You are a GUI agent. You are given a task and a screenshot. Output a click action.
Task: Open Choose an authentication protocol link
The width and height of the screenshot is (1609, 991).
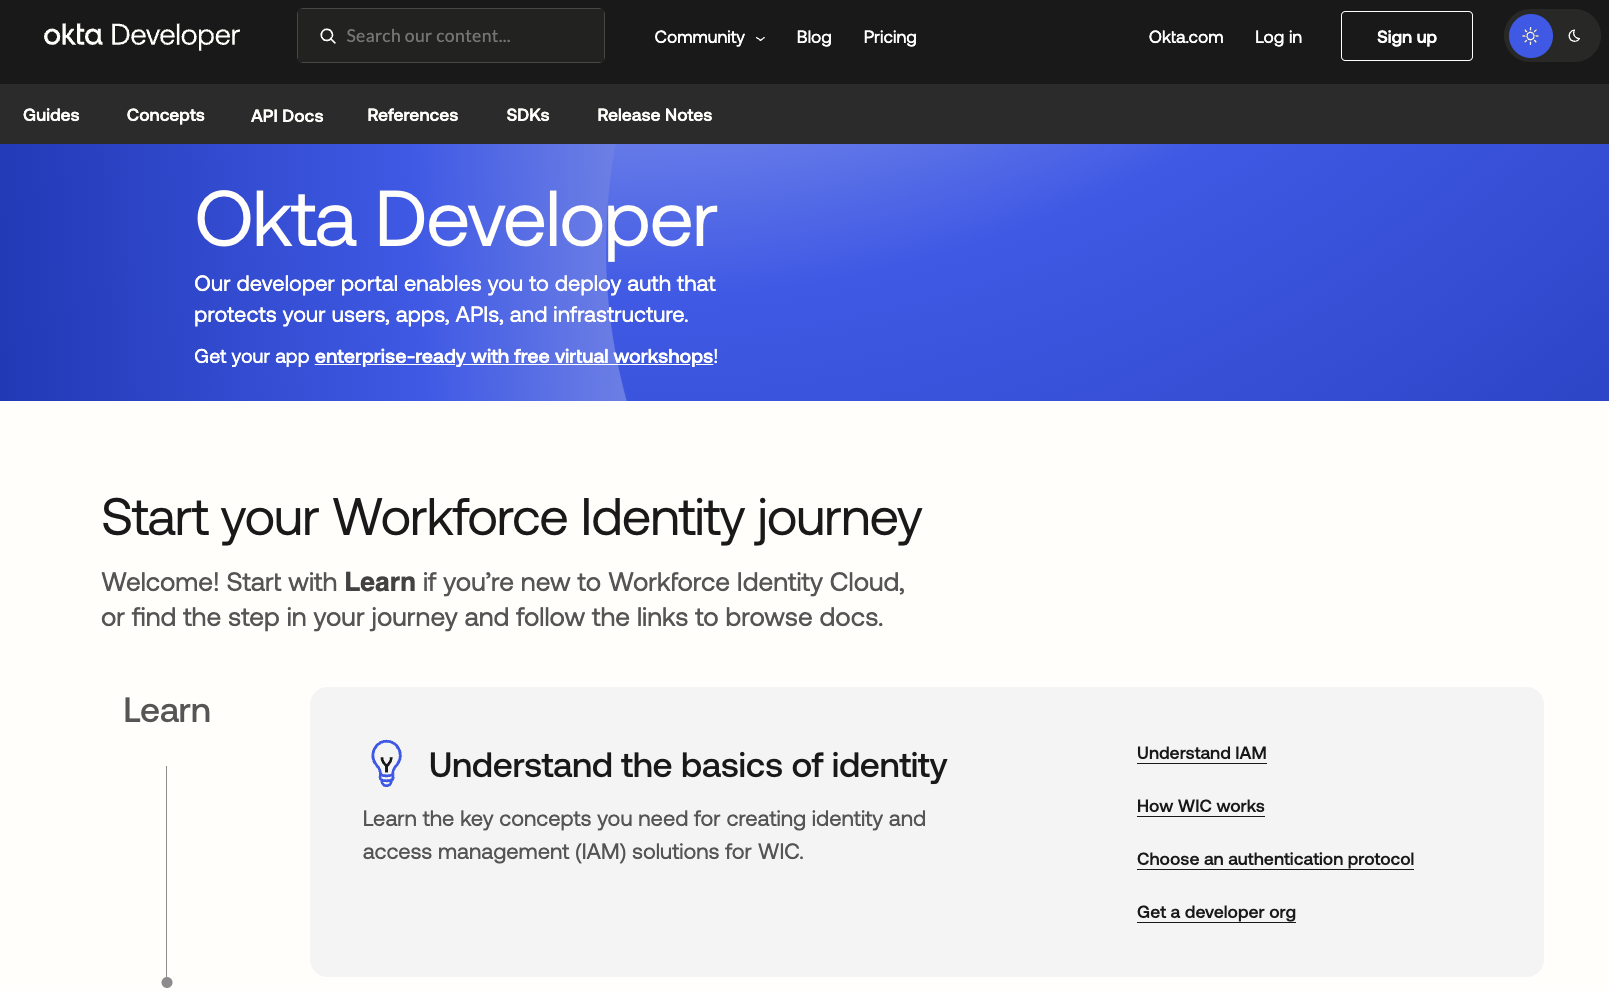1275,859
